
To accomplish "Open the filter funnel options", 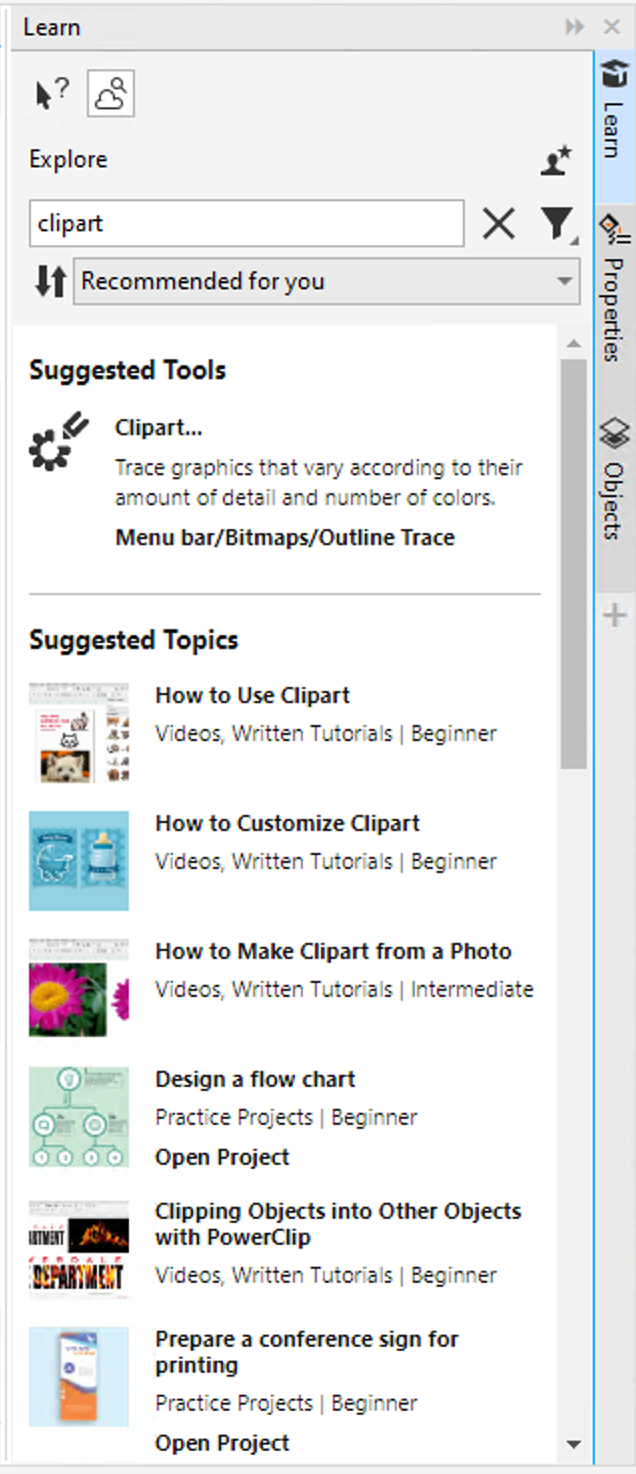I will click(x=559, y=224).
